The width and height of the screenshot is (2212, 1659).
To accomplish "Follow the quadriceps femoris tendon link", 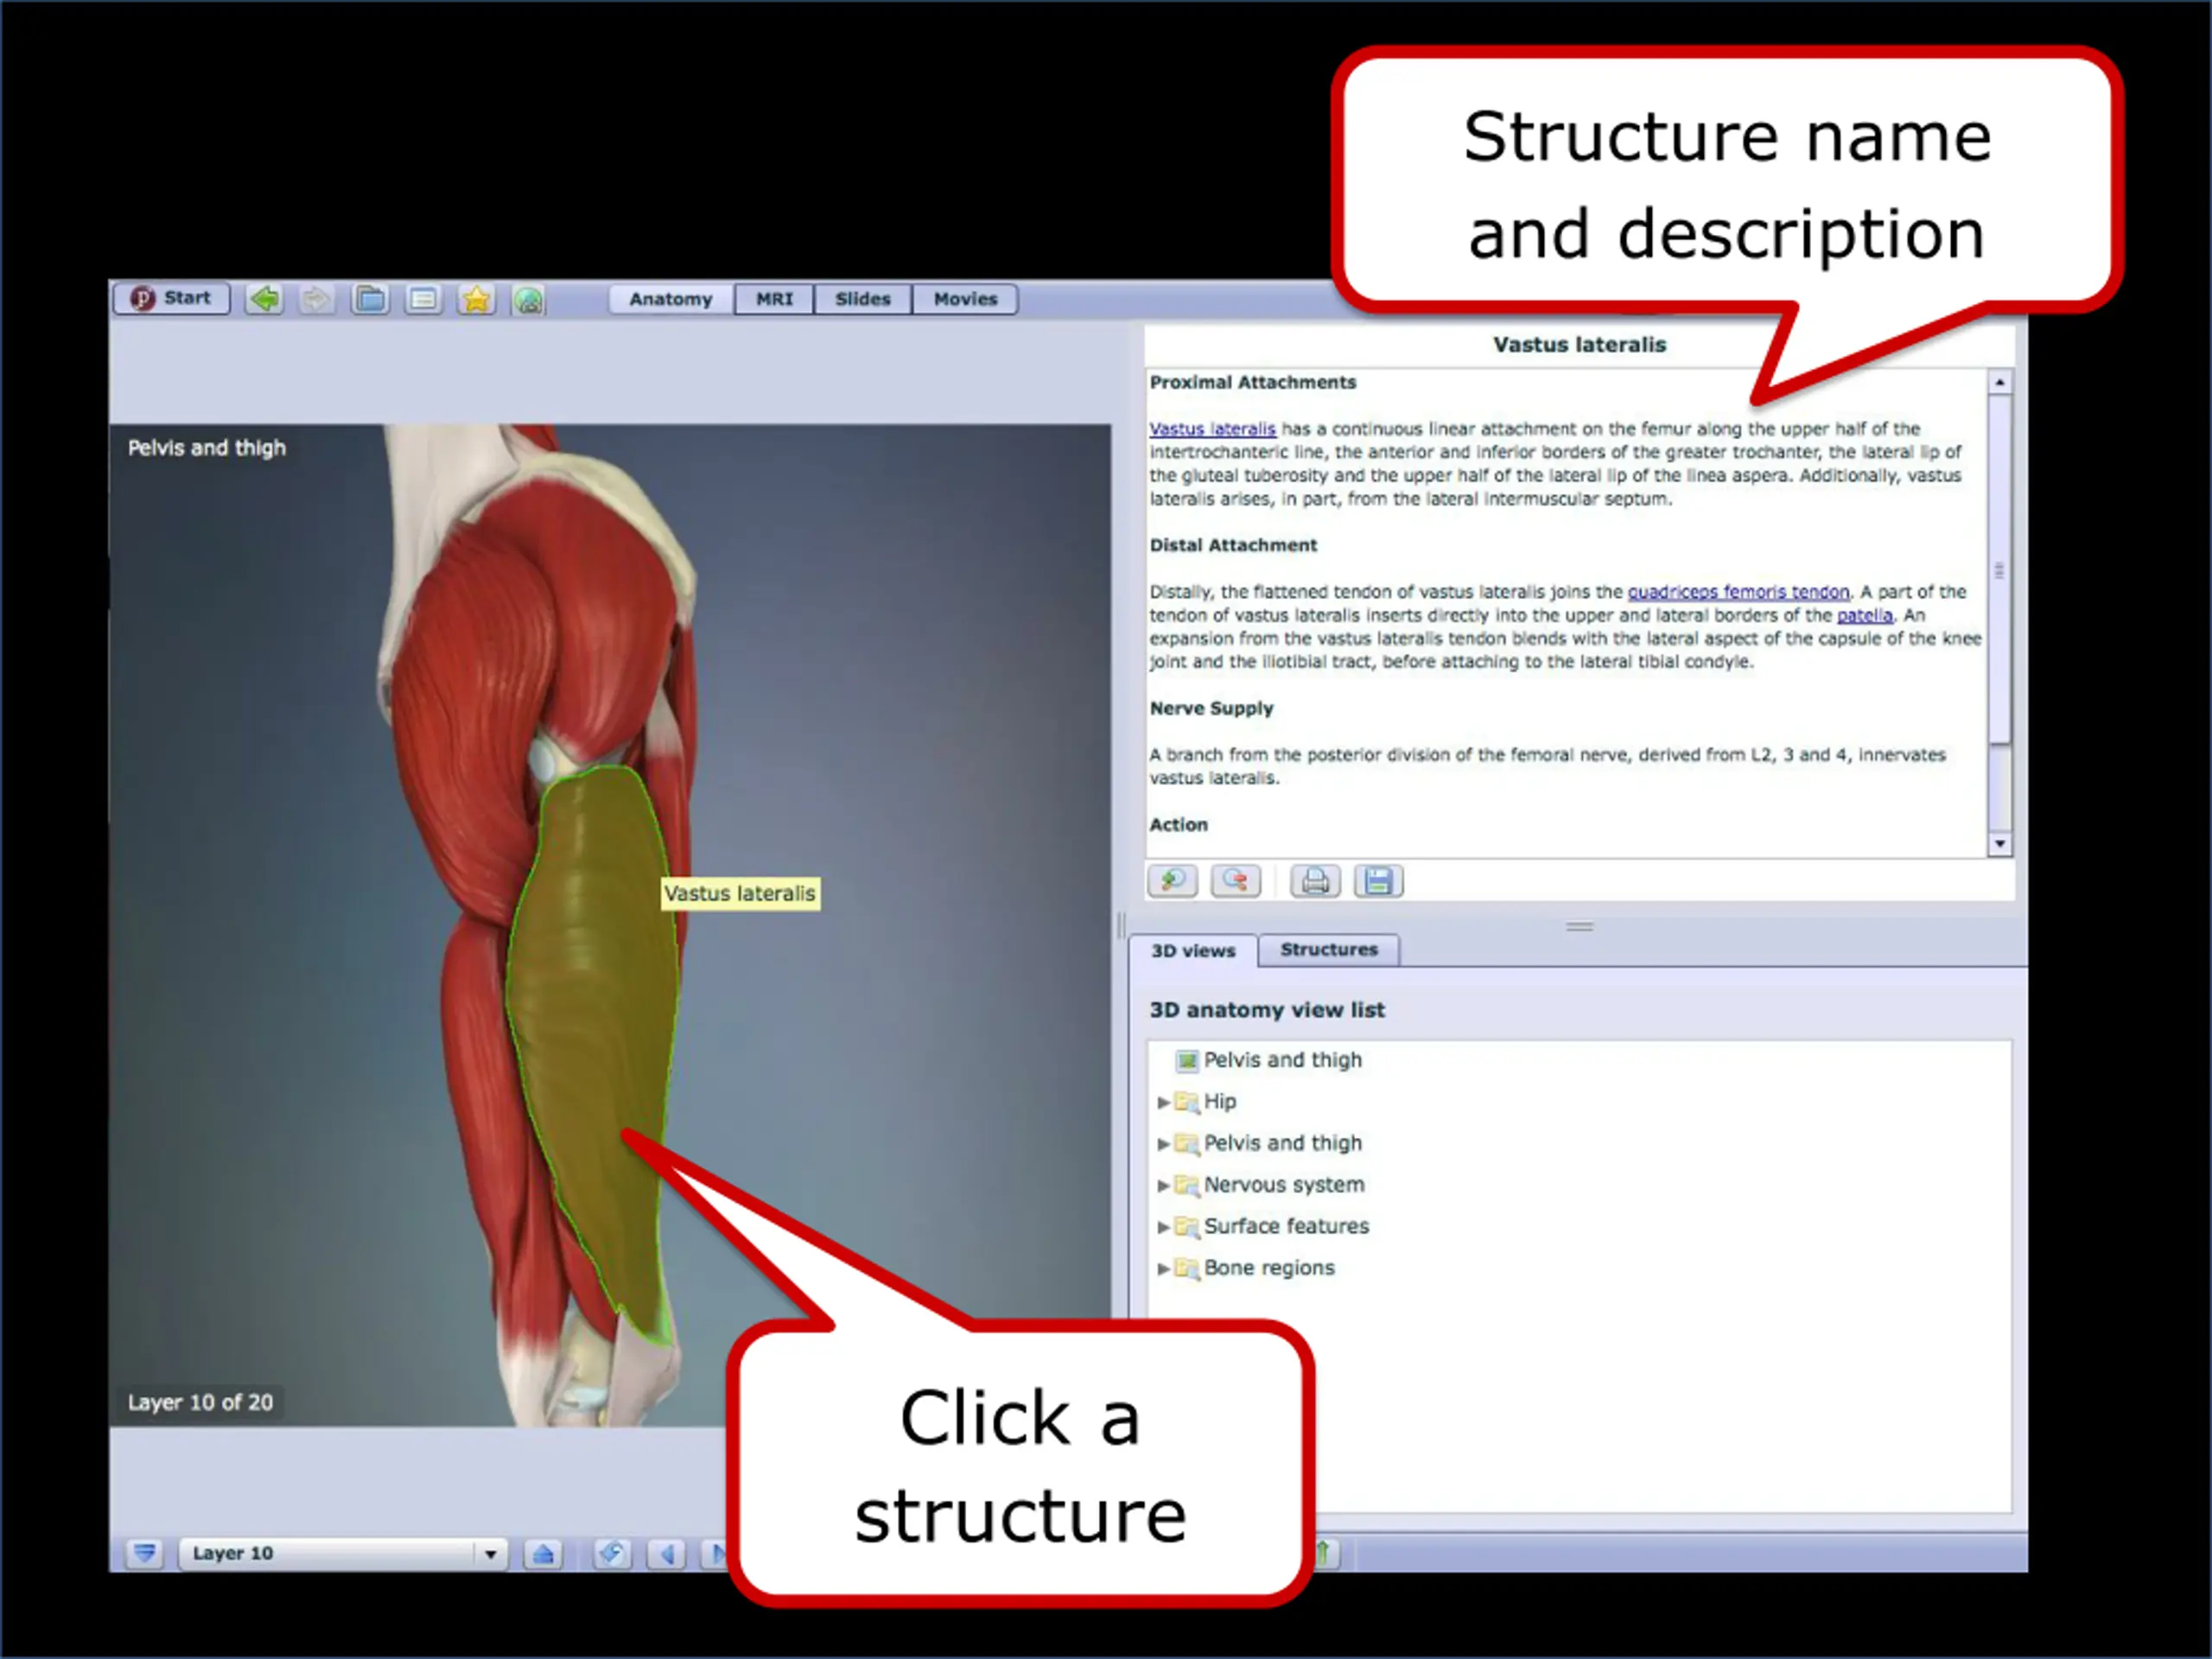I will click(1738, 592).
